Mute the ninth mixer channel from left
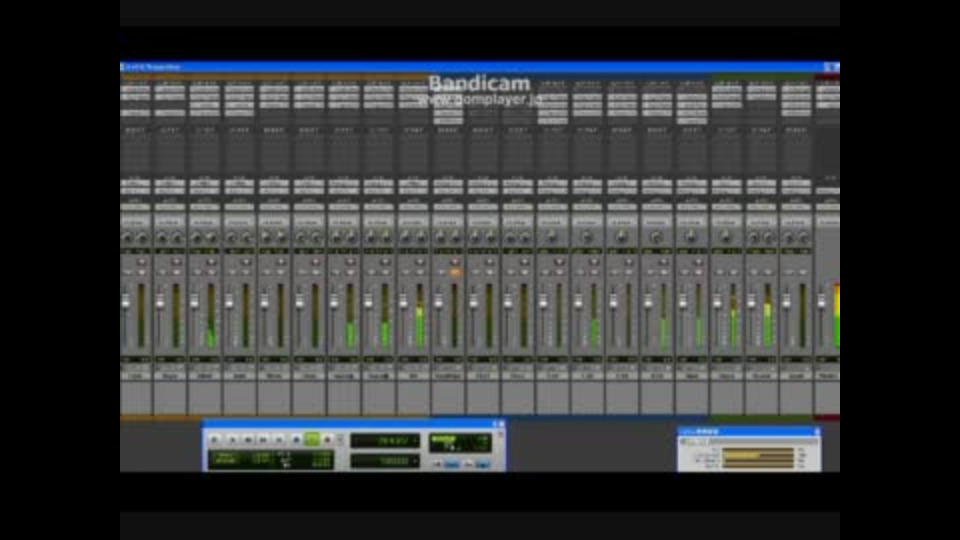The image size is (960, 540). click(420, 272)
